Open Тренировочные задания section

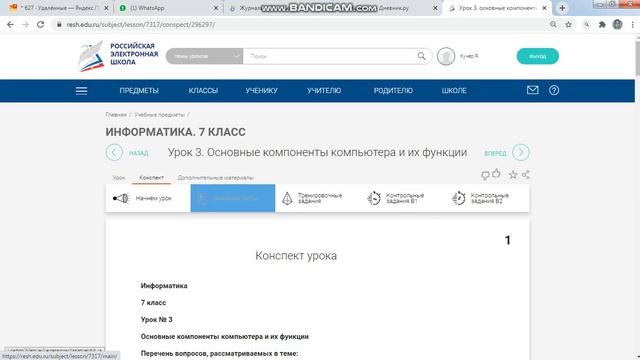318,198
